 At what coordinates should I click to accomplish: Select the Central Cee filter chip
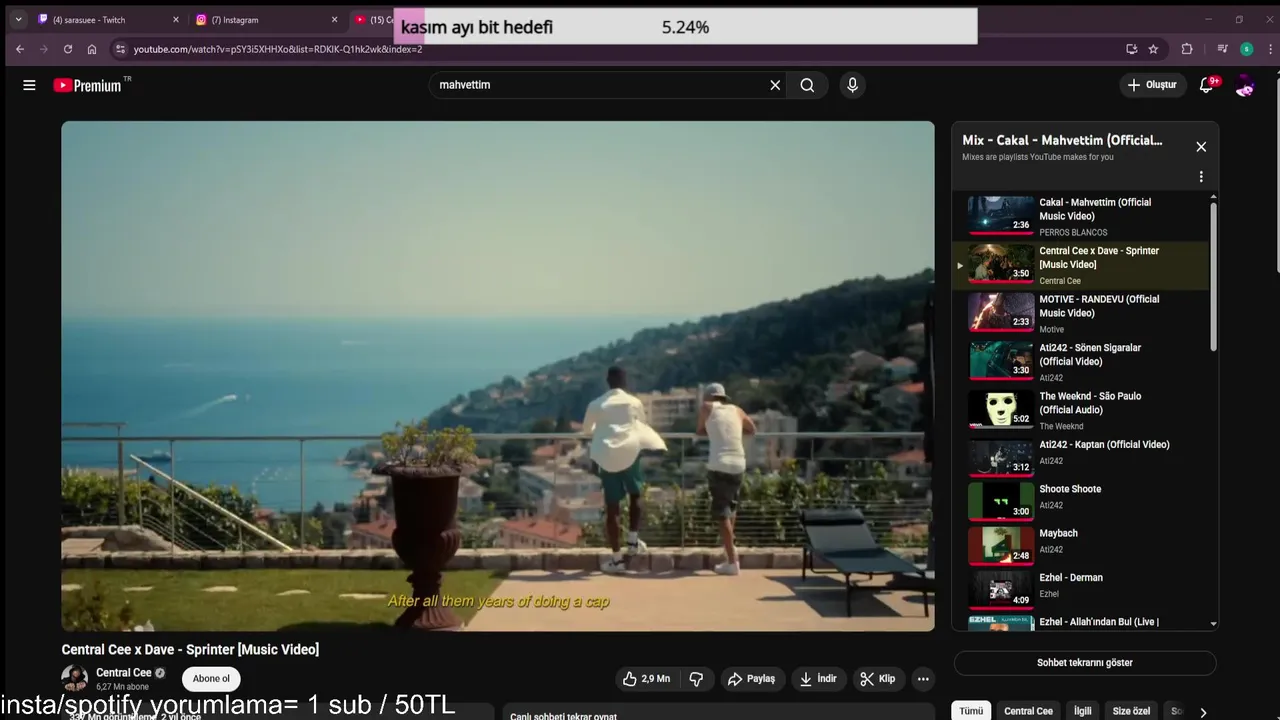coord(1028,711)
